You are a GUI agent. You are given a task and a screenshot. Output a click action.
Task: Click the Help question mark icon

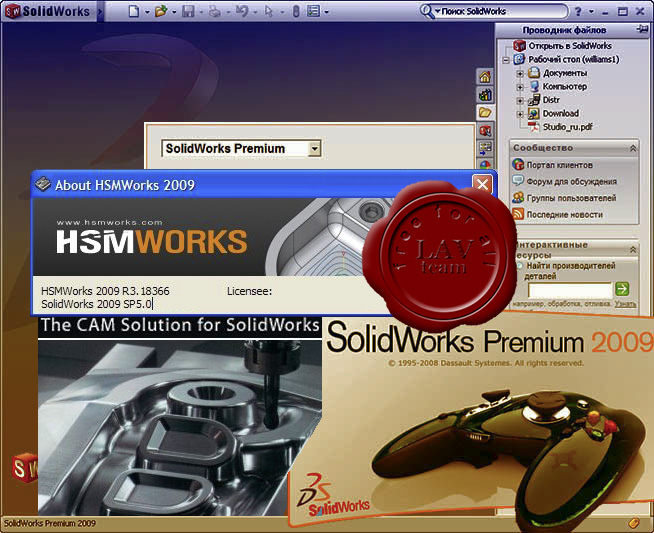point(578,11)
